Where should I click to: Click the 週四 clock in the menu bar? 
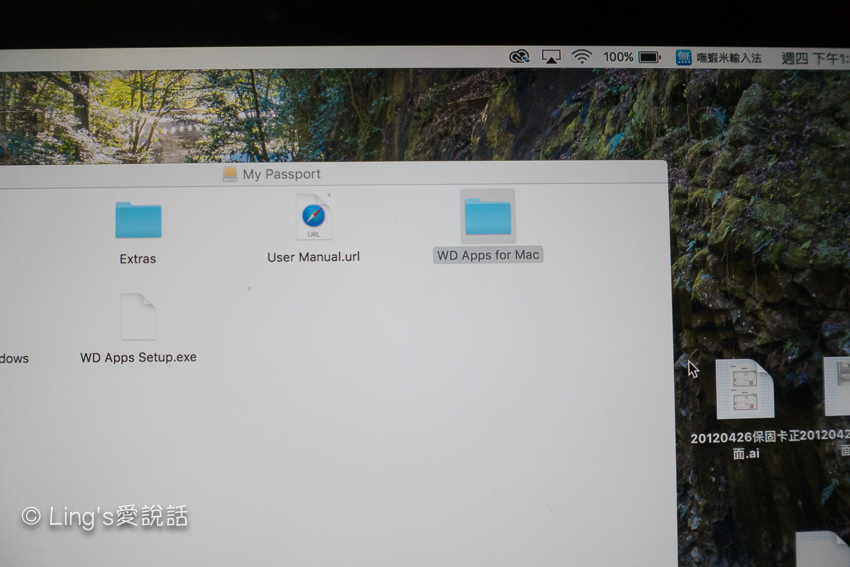tap(815, 58)
